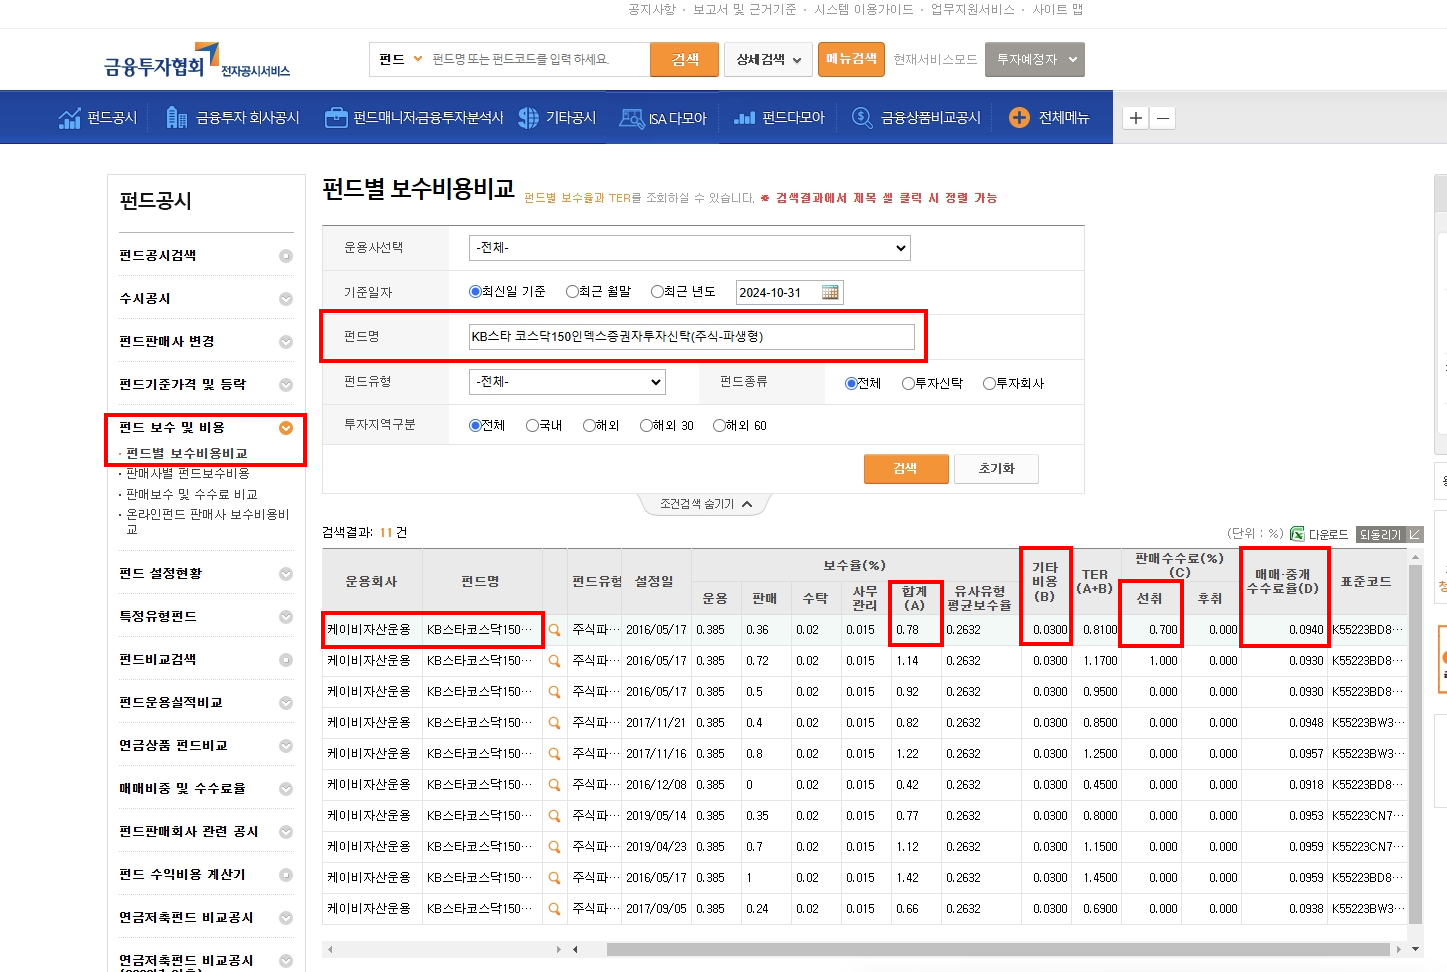1447x972 pixels.
Task: Click the magnifier icon in the 2019/05/14 row
Action: point(555,816)
